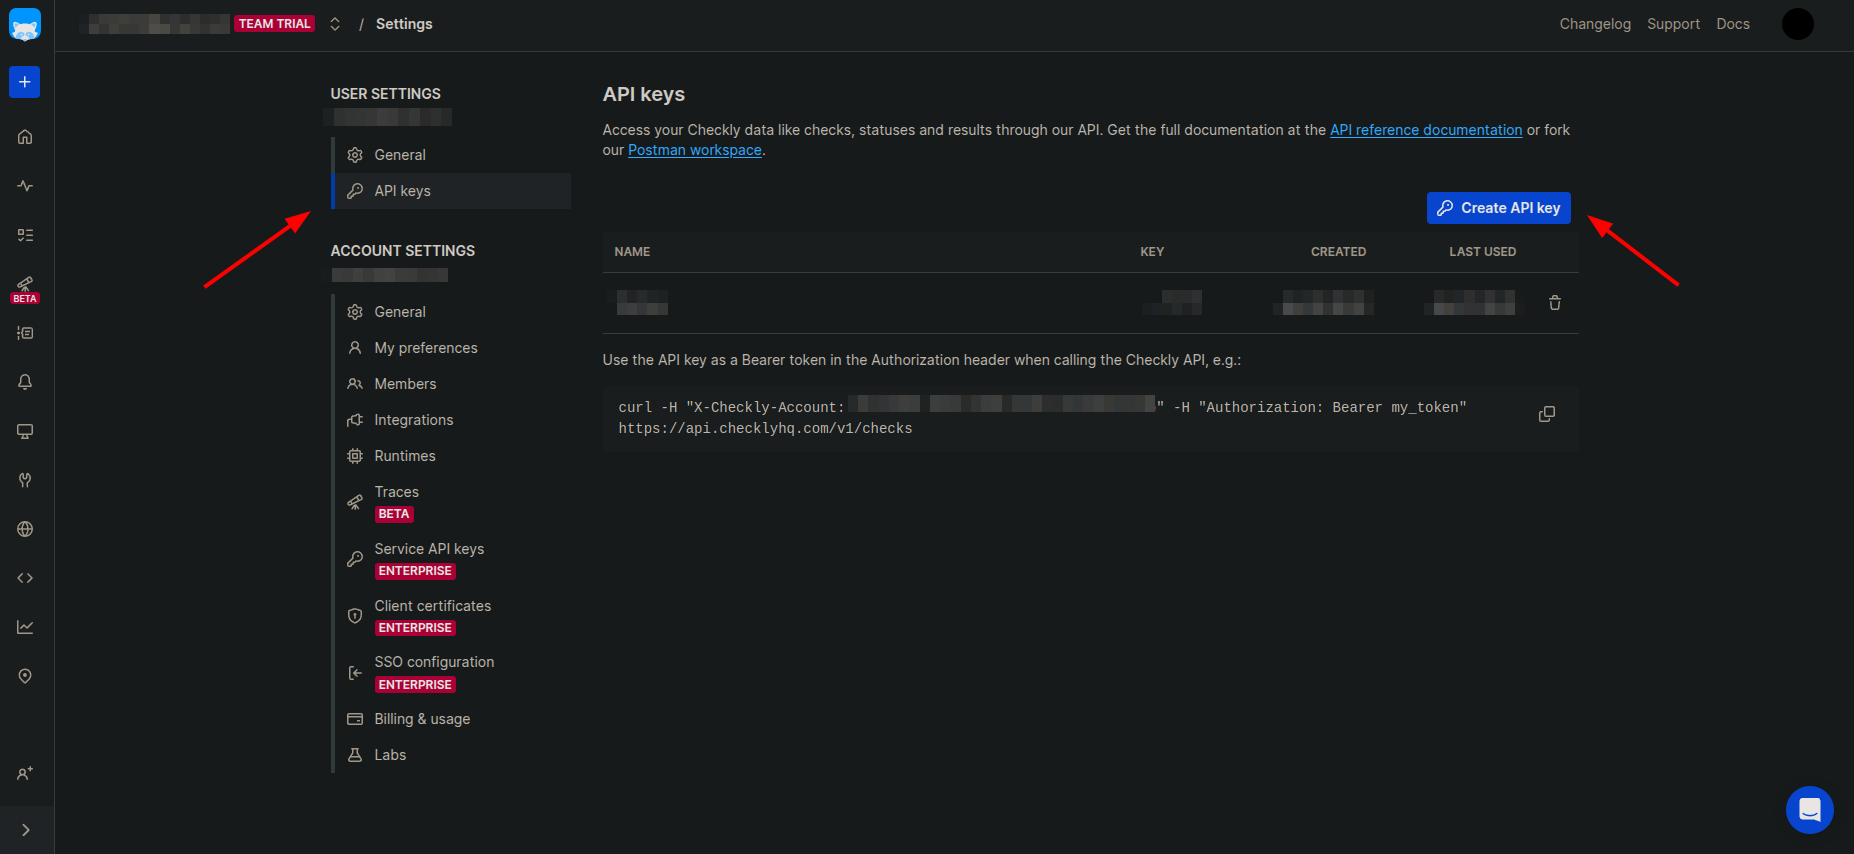This screenshot has width=1854, height=854.
Task: Open the line chart reports icon in sidebar
Action: point(25,627)
